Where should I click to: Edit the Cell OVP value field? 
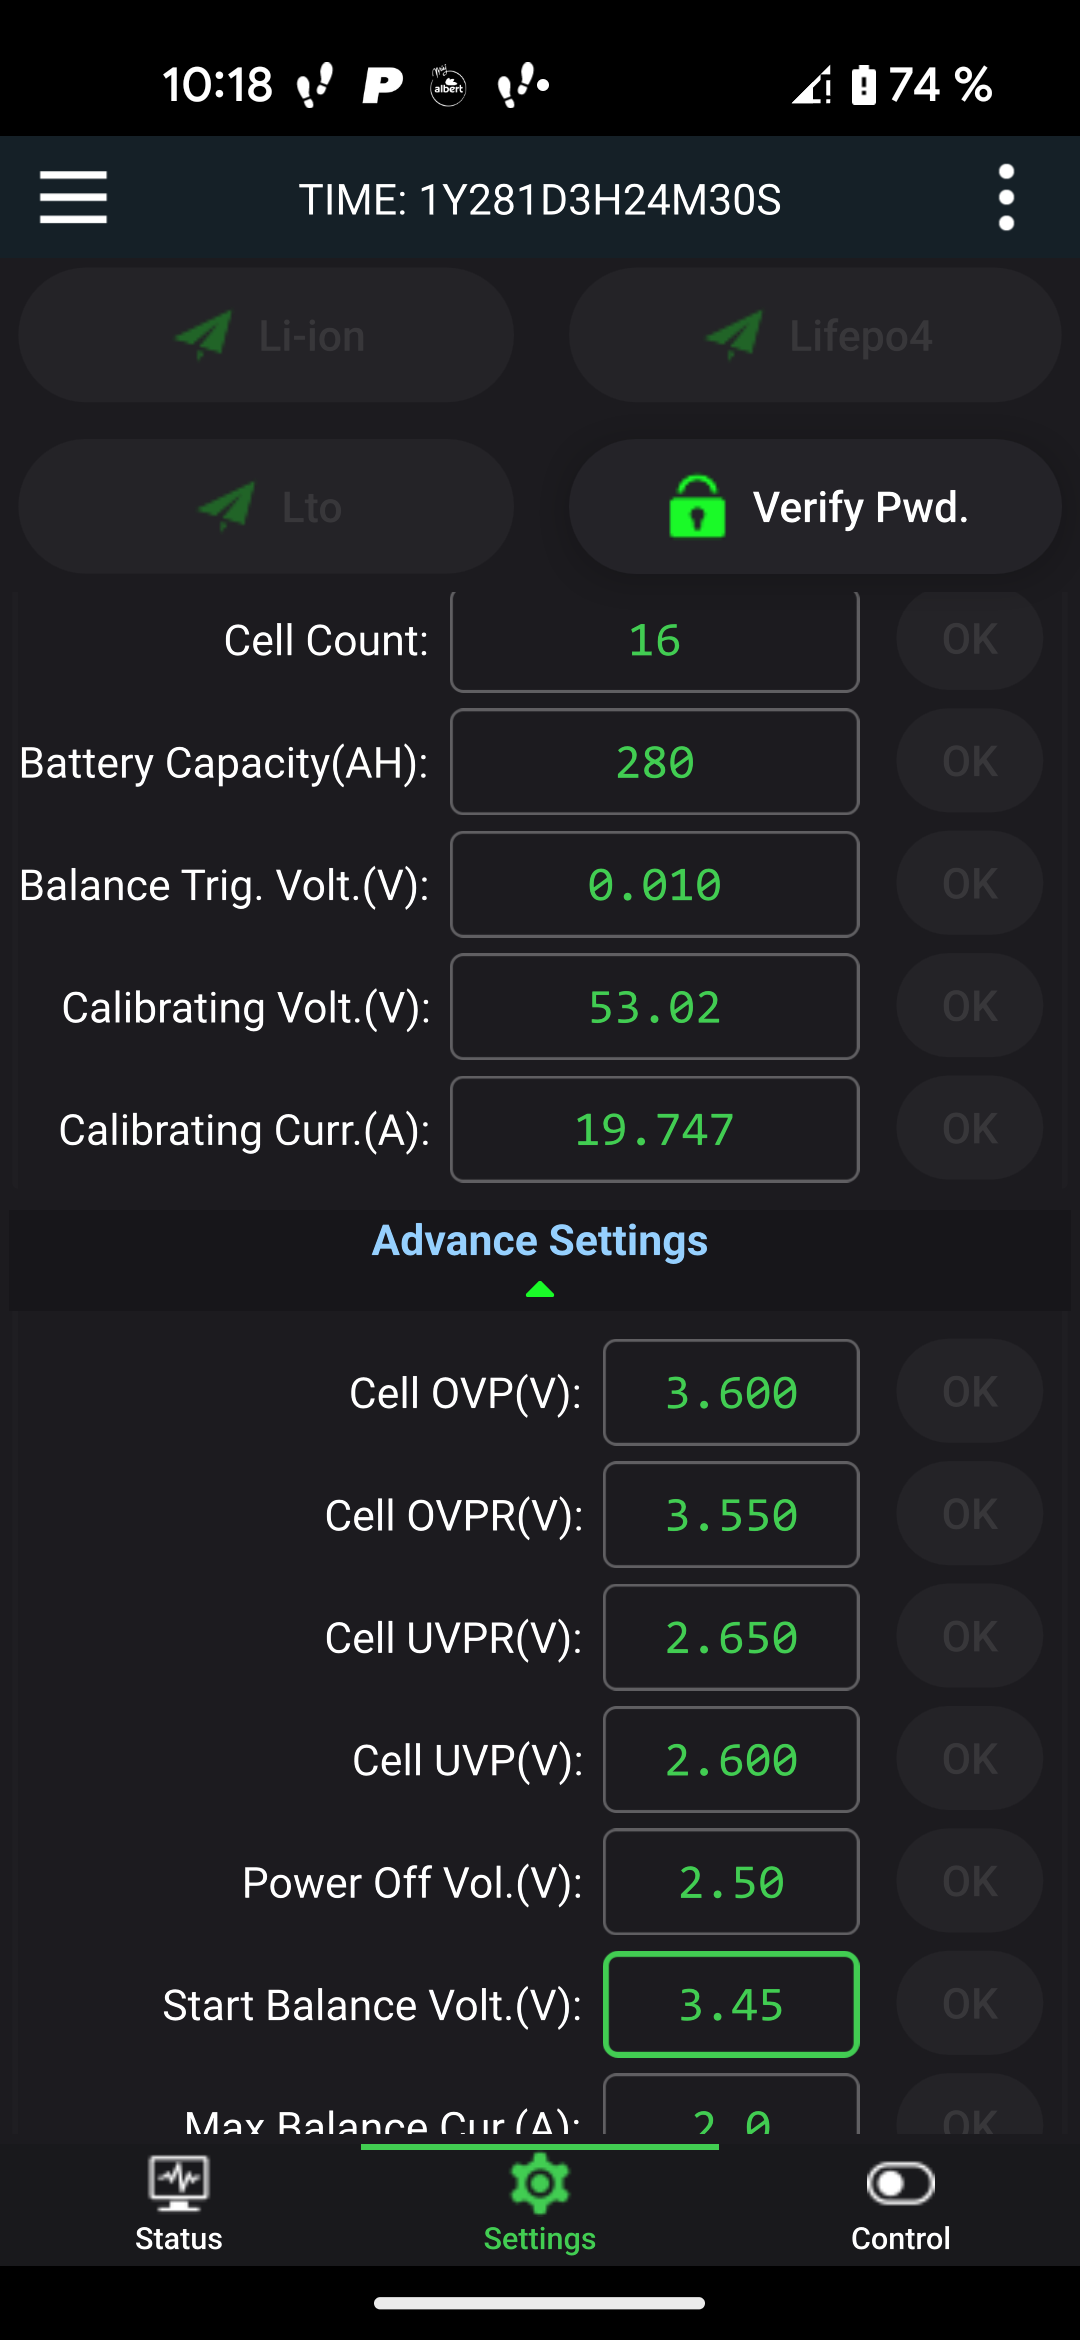pyautogui.click(x=731, y=1393)
